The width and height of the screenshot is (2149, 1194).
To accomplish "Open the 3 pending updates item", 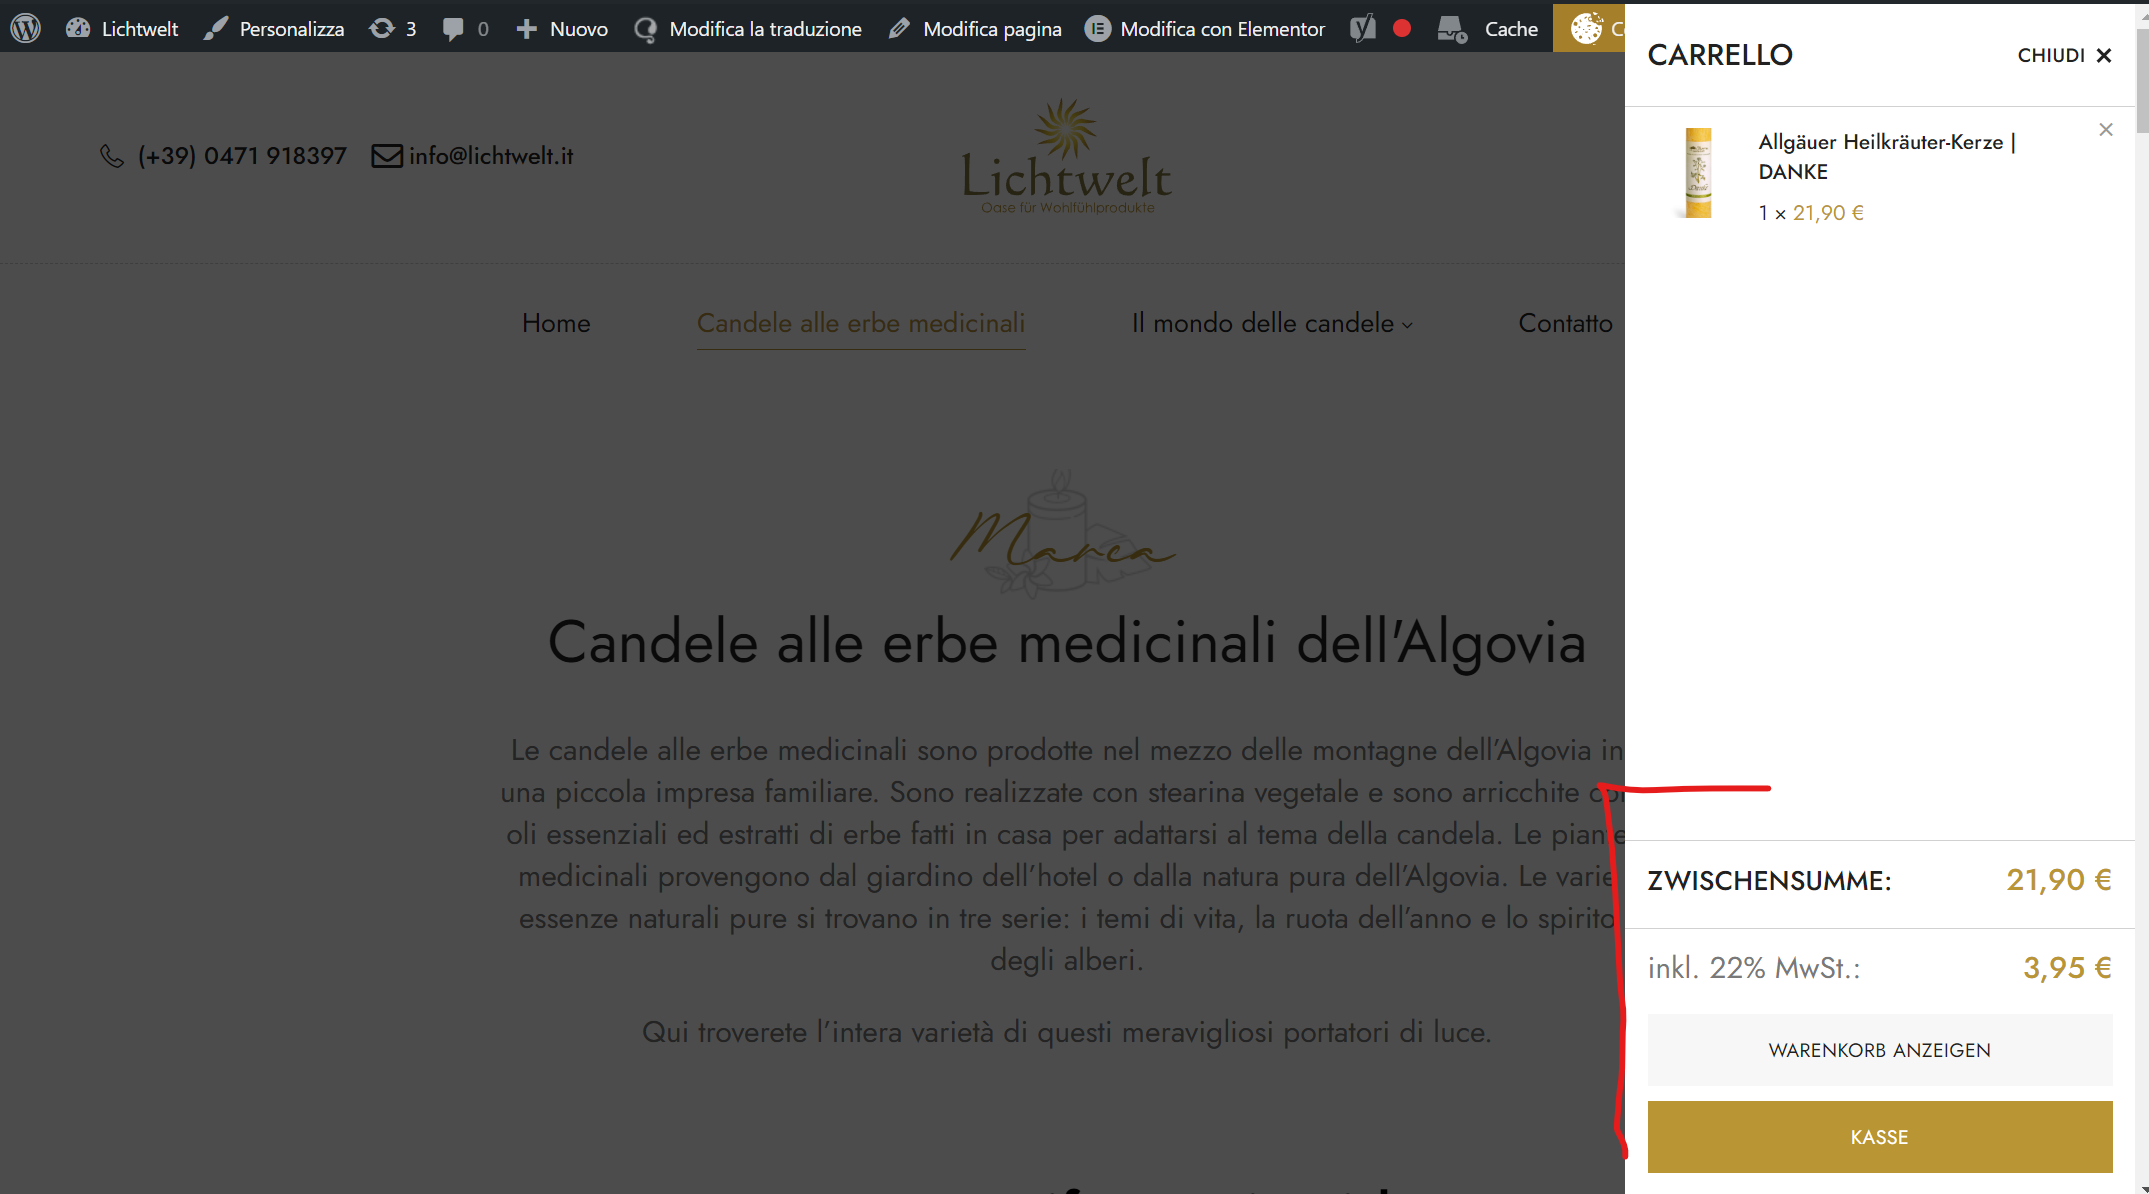I will tap(393, 28).
